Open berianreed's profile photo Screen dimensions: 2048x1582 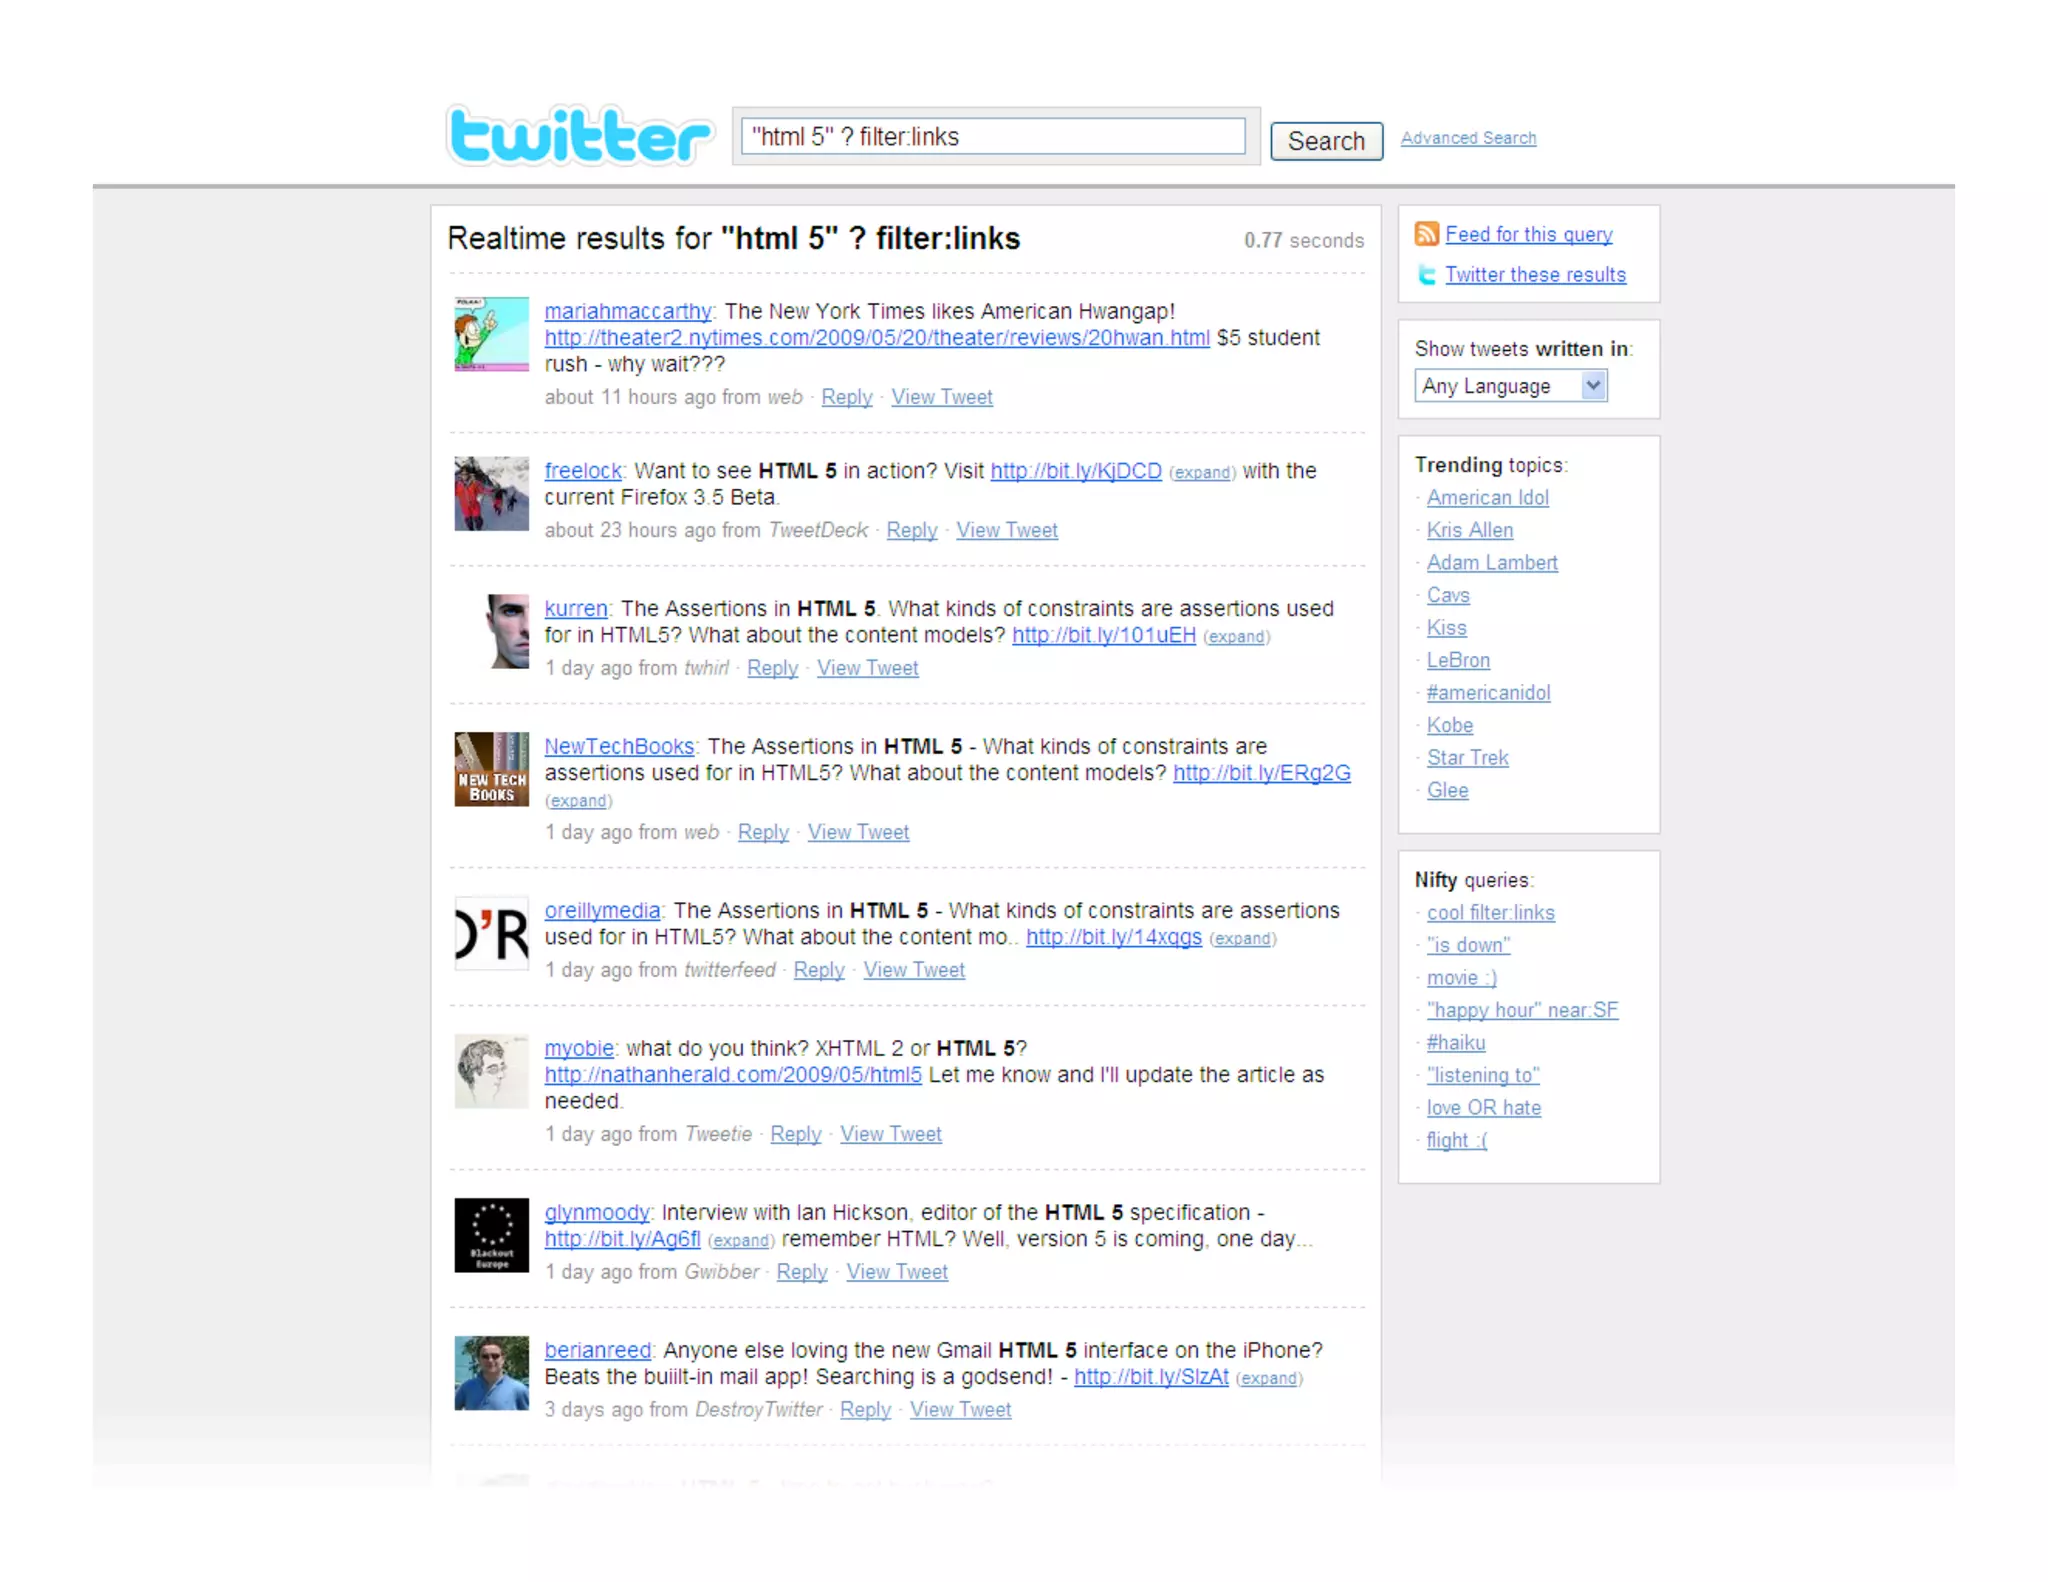click(491, 1373)
